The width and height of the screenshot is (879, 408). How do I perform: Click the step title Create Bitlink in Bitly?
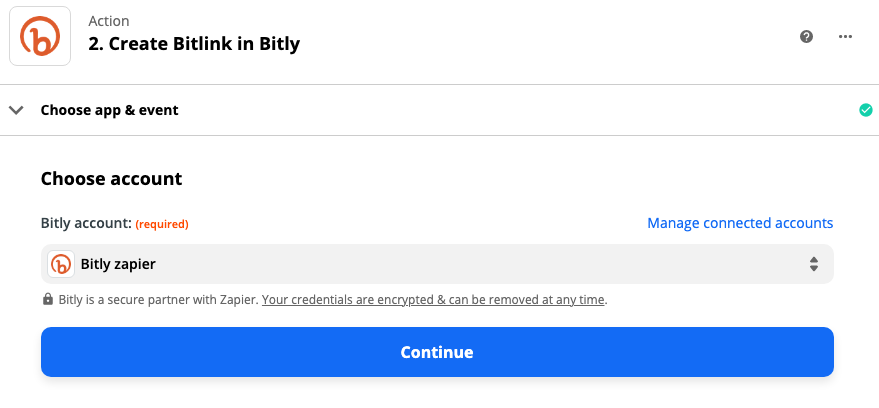point(194,44)
